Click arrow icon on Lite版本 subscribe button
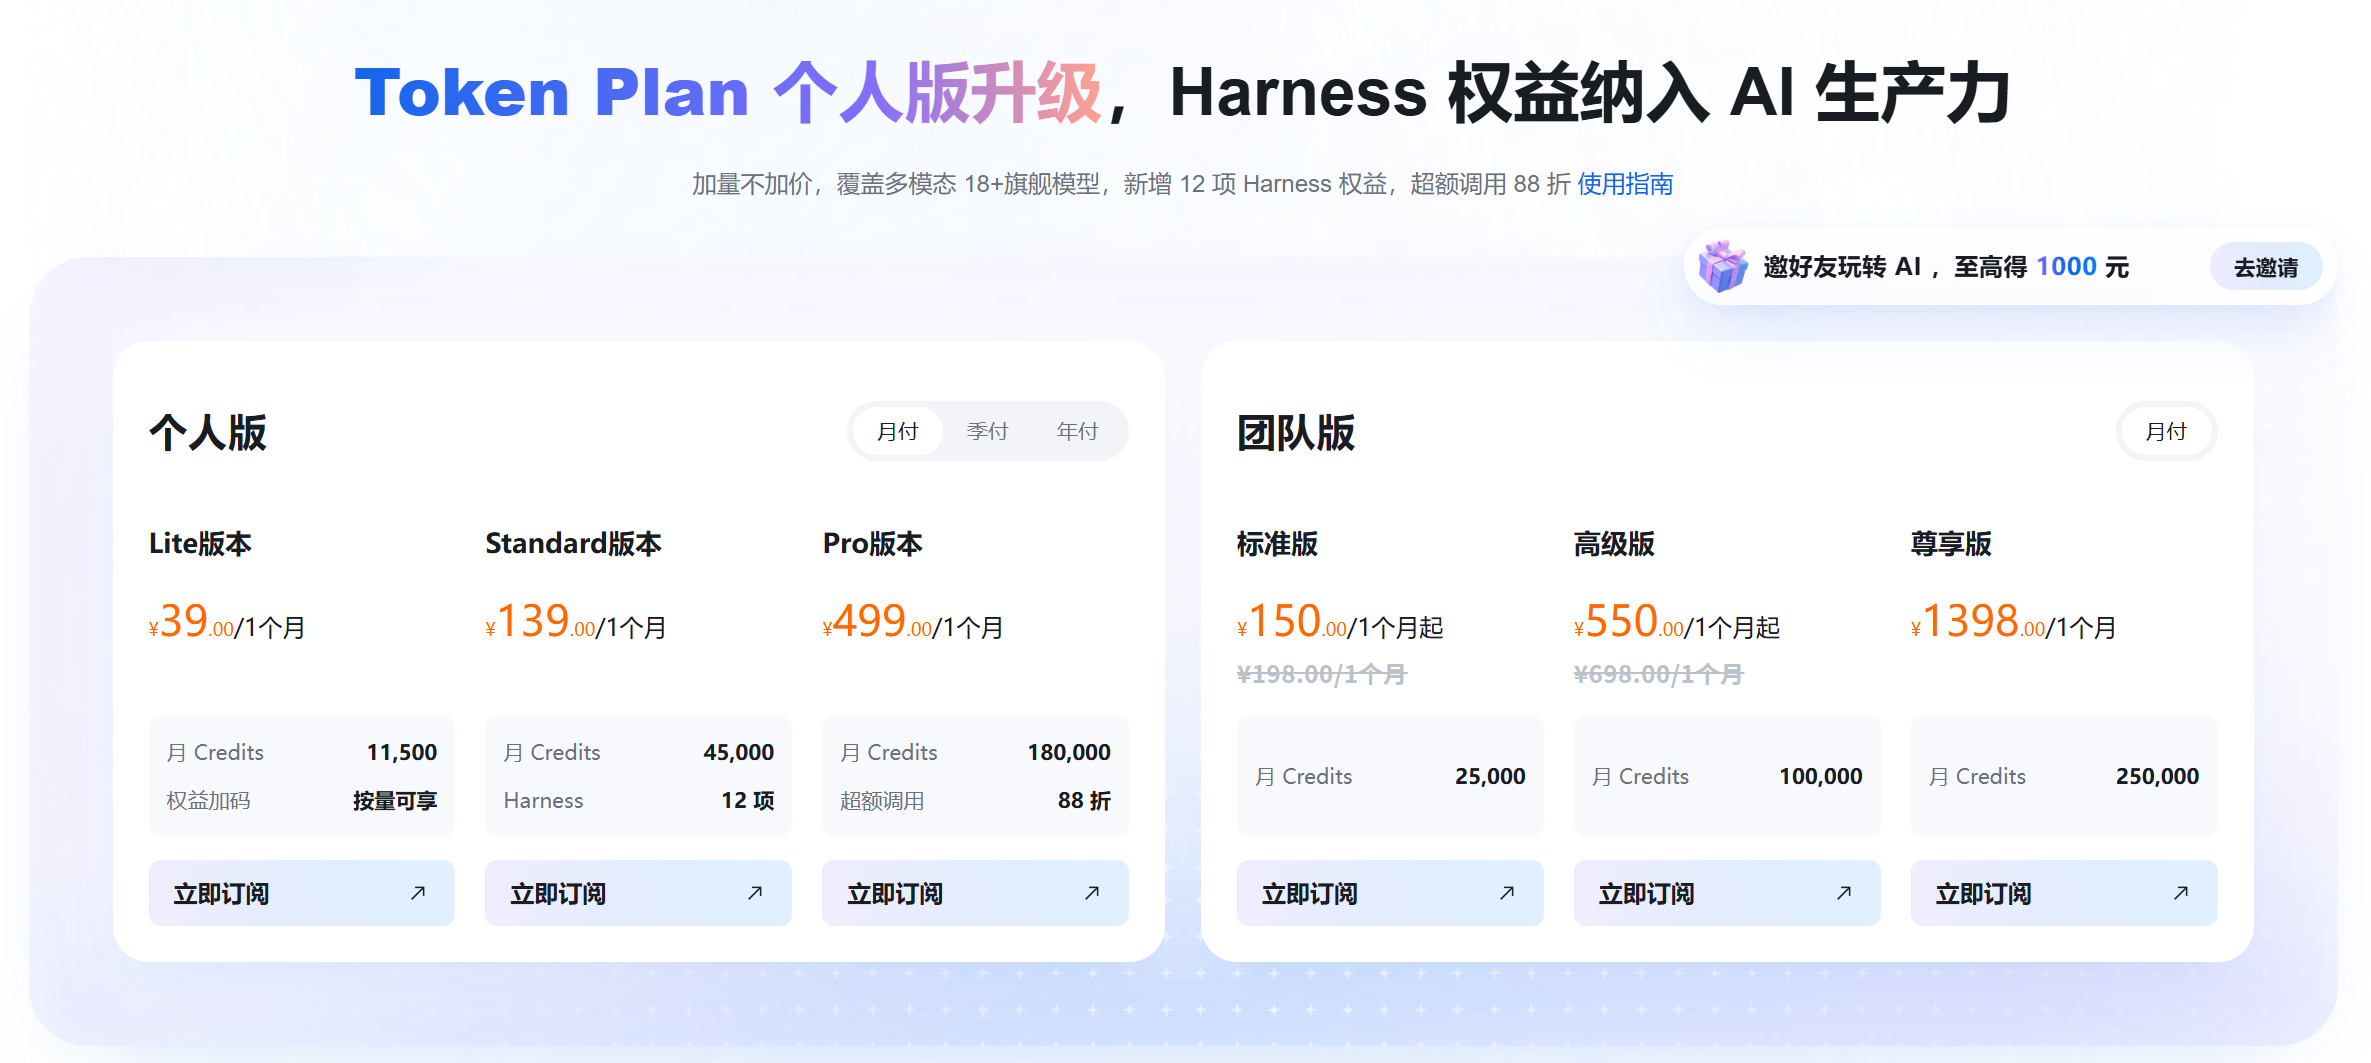This screenshot has height=1063, width=2371. click(418, 893)
